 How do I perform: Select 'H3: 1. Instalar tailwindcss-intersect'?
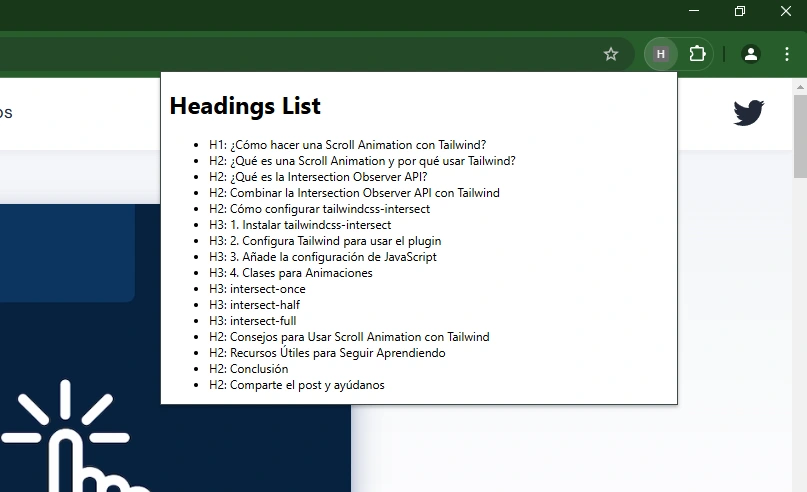tap(300, 225)
